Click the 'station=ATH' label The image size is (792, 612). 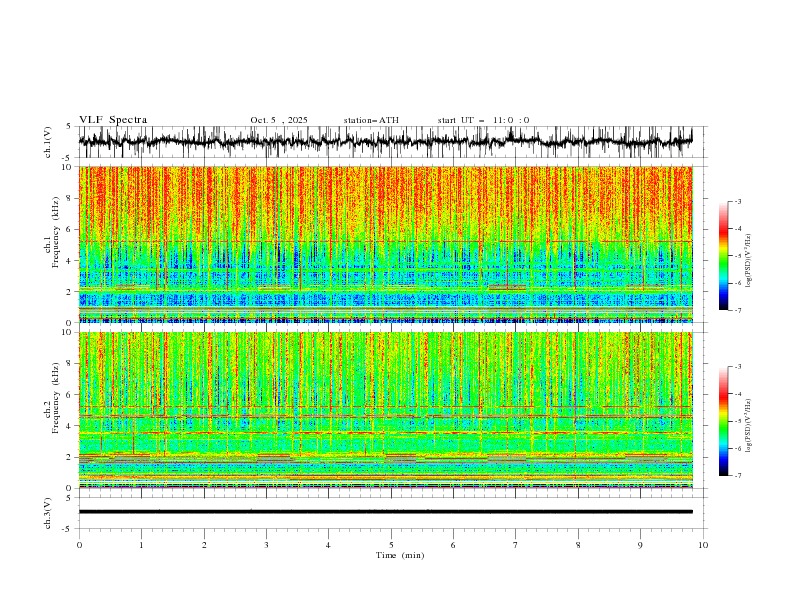tap(371, 120)
